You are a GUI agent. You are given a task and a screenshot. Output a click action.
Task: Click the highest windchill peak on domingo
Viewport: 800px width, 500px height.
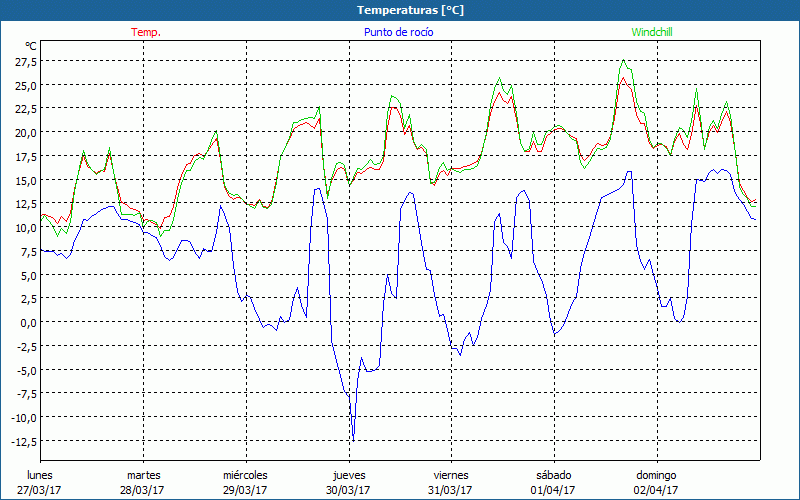[x=624, y=60]
